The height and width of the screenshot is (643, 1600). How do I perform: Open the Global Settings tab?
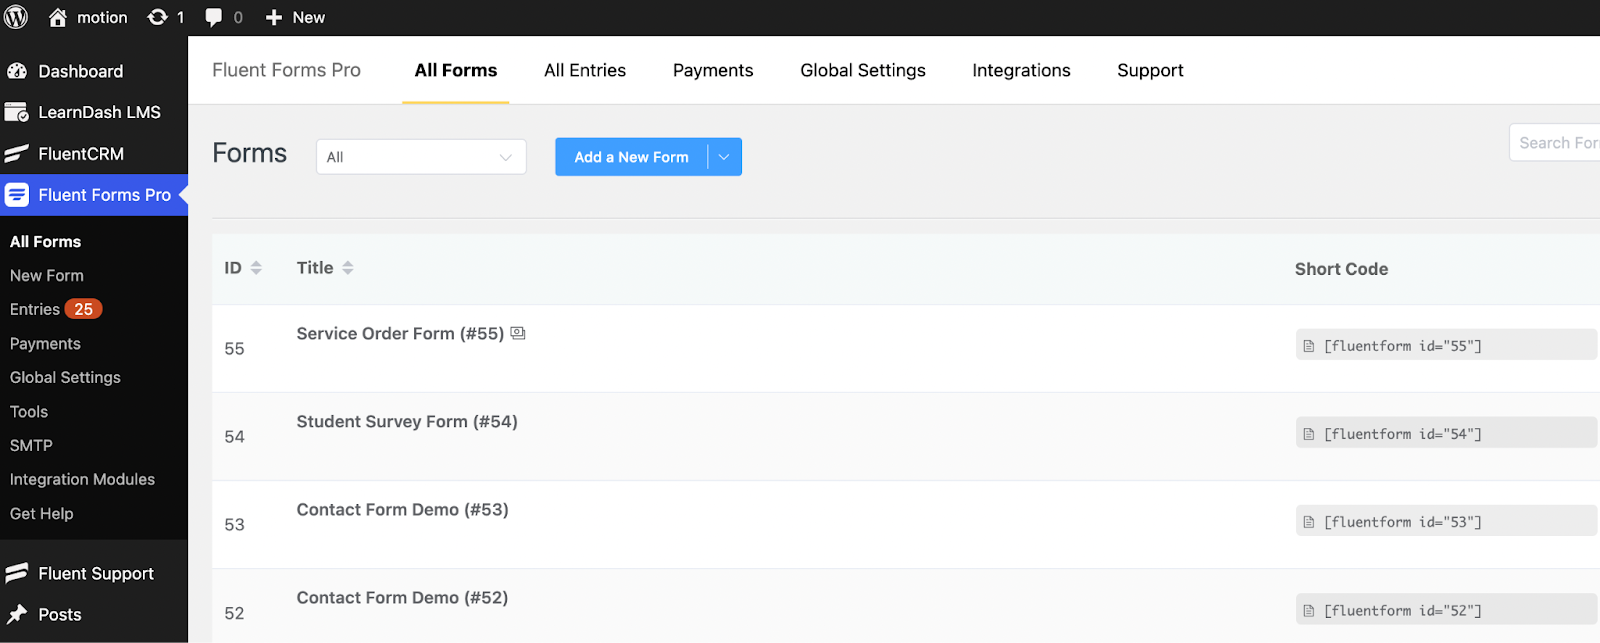tap(863, 70)
